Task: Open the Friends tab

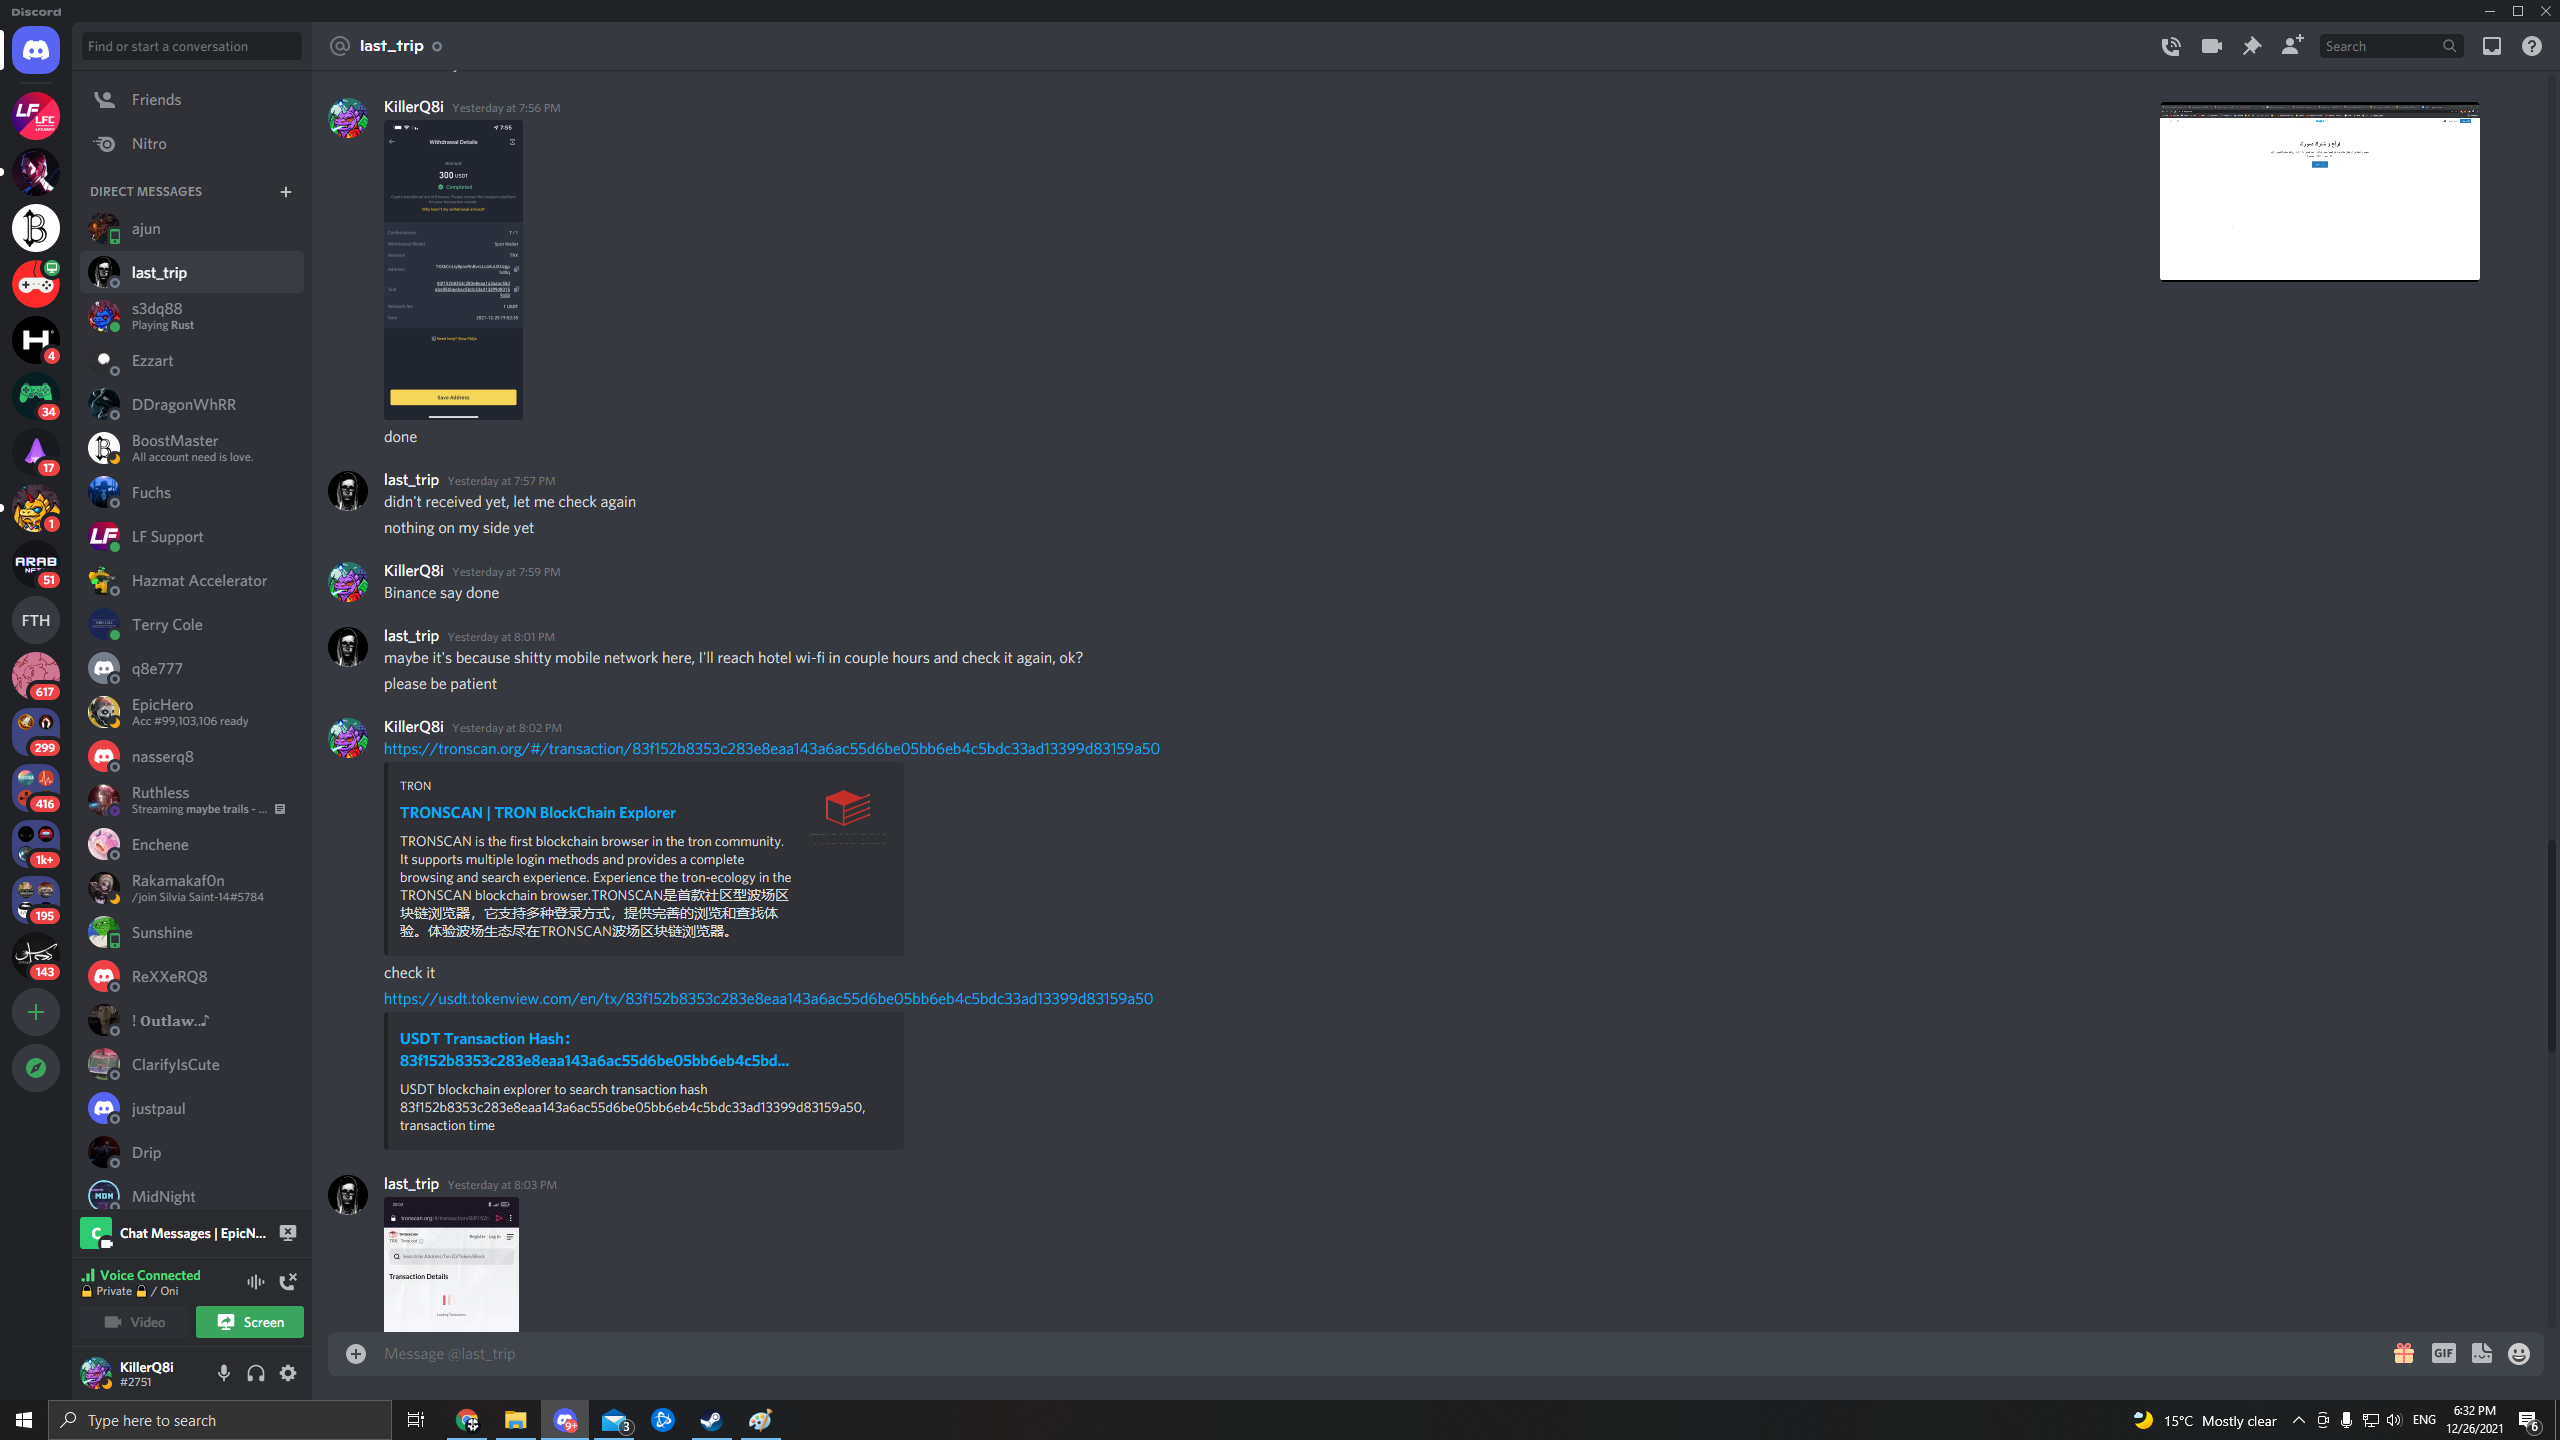Action: tap(192, 100)
